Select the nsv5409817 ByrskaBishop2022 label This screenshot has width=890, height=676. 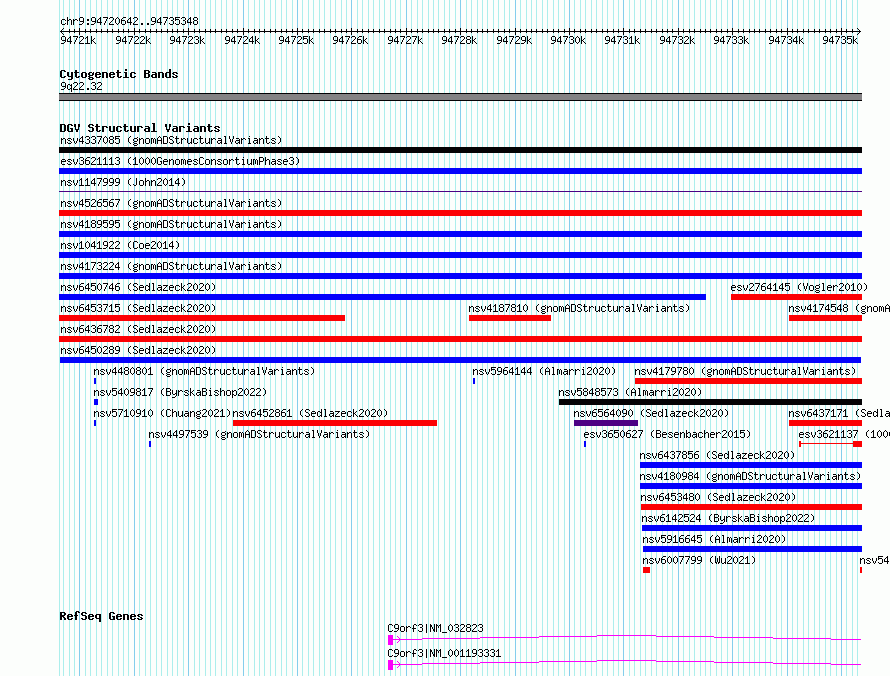point(180,392)
